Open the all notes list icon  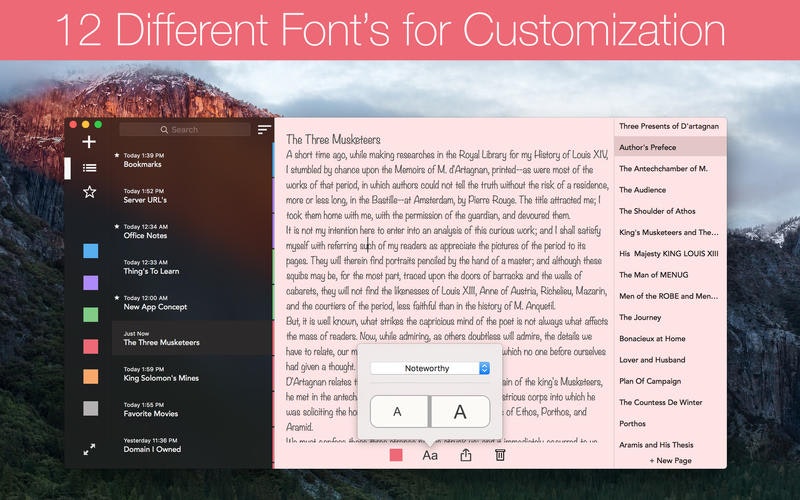[x=89, y=167]
